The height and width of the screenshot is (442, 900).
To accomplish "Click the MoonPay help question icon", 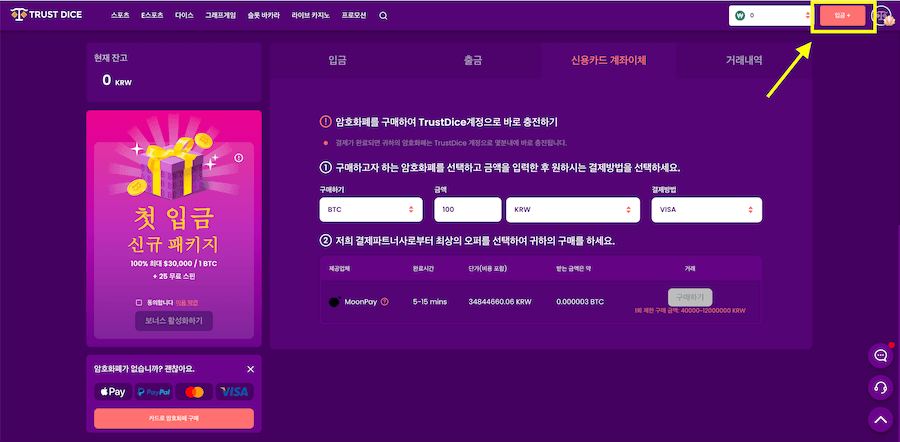I will point(385,301).
